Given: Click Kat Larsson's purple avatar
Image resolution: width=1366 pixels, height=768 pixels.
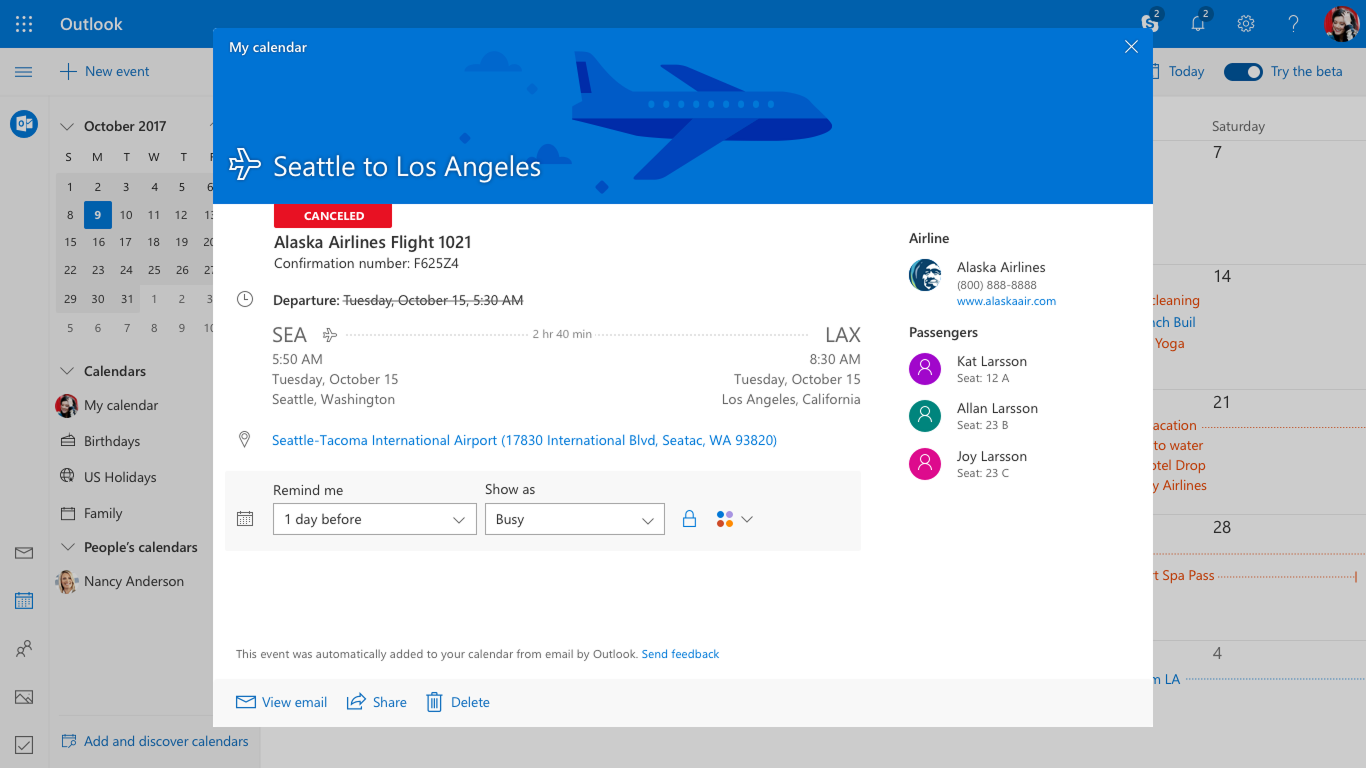Looking at the screenshot, I should coord(925,369).
